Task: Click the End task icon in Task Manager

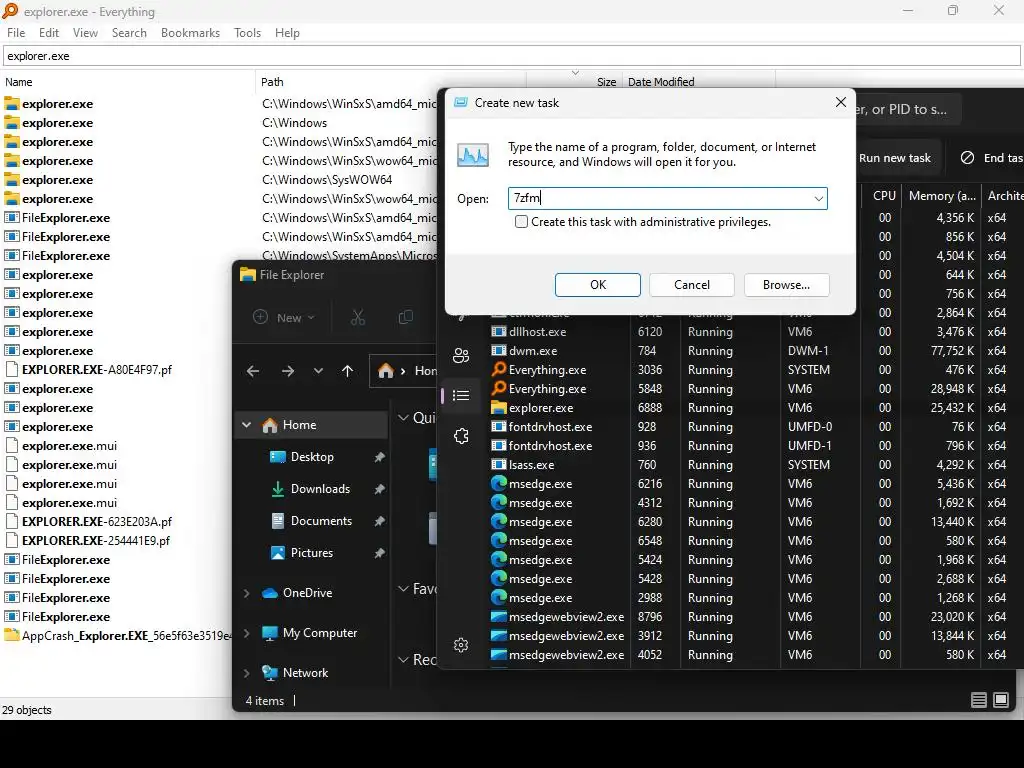Action: point(967,157)
